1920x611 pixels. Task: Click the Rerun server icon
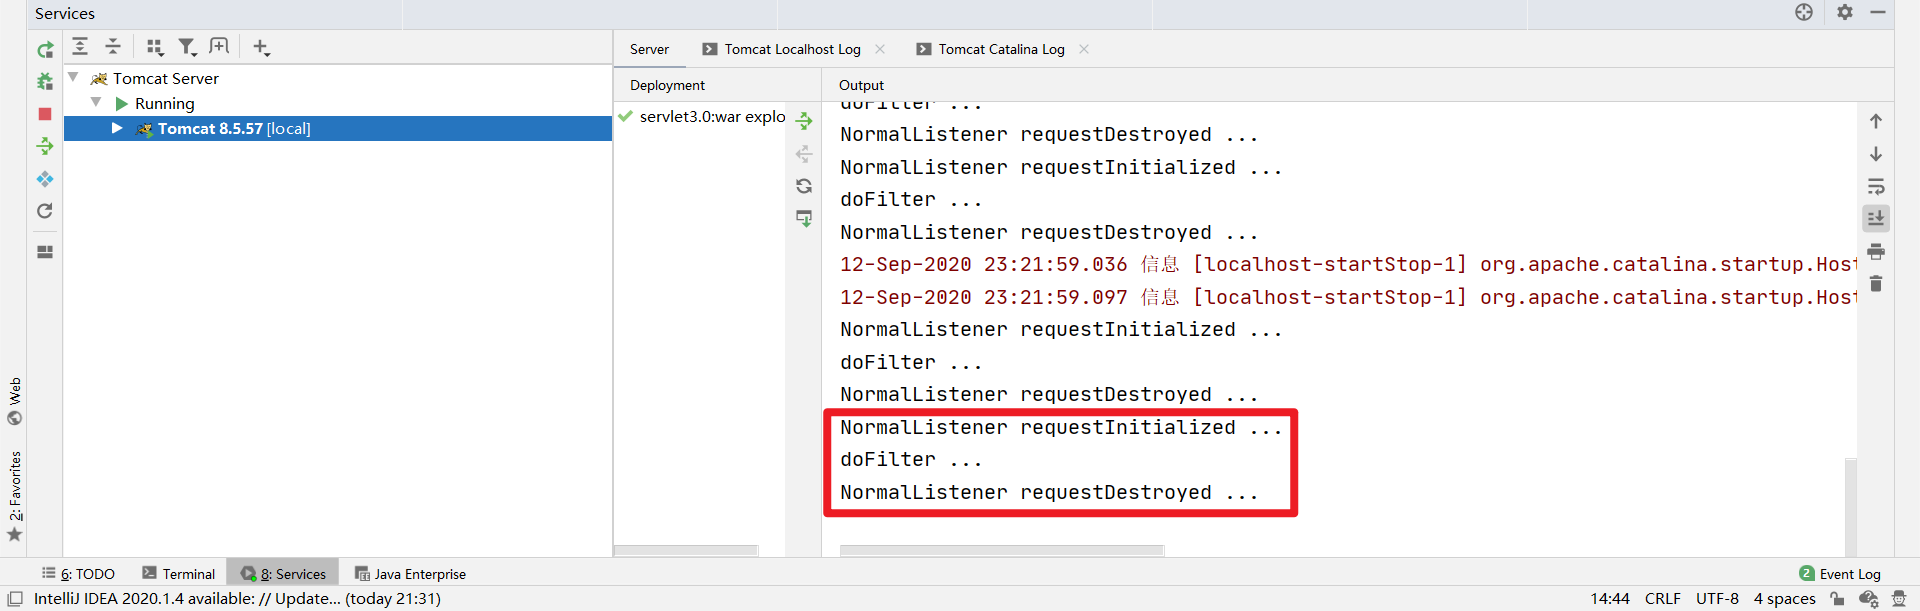coord(45,50)
